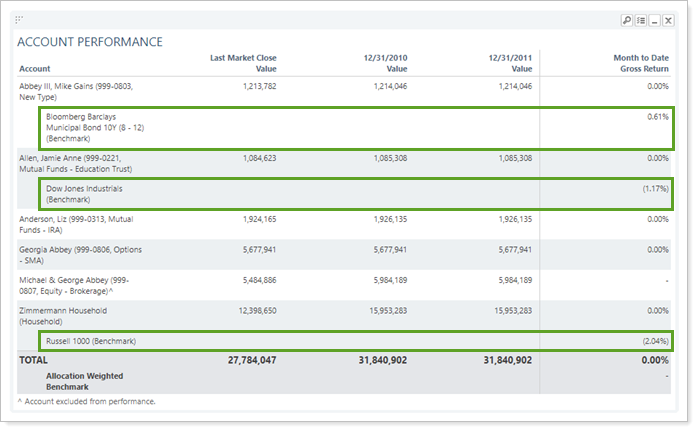
Task: Close the Account Performance panel
Action: [x=669, y=20]
